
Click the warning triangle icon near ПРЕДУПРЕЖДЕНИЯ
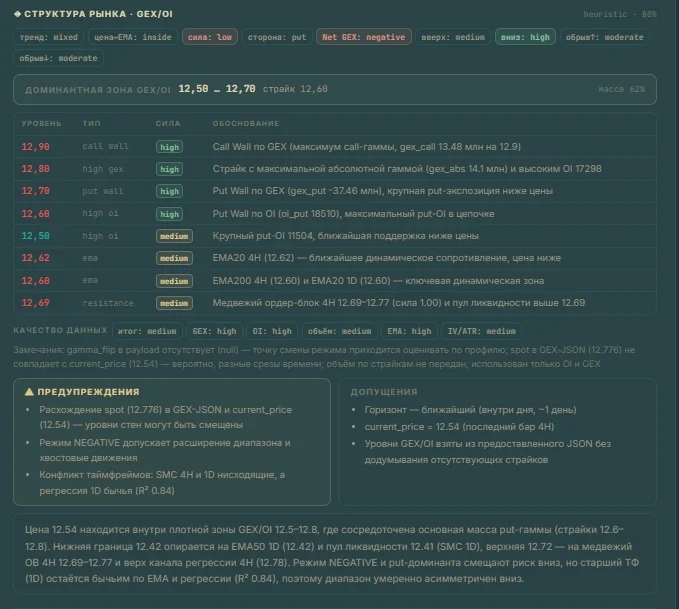(x=29, y=392)
